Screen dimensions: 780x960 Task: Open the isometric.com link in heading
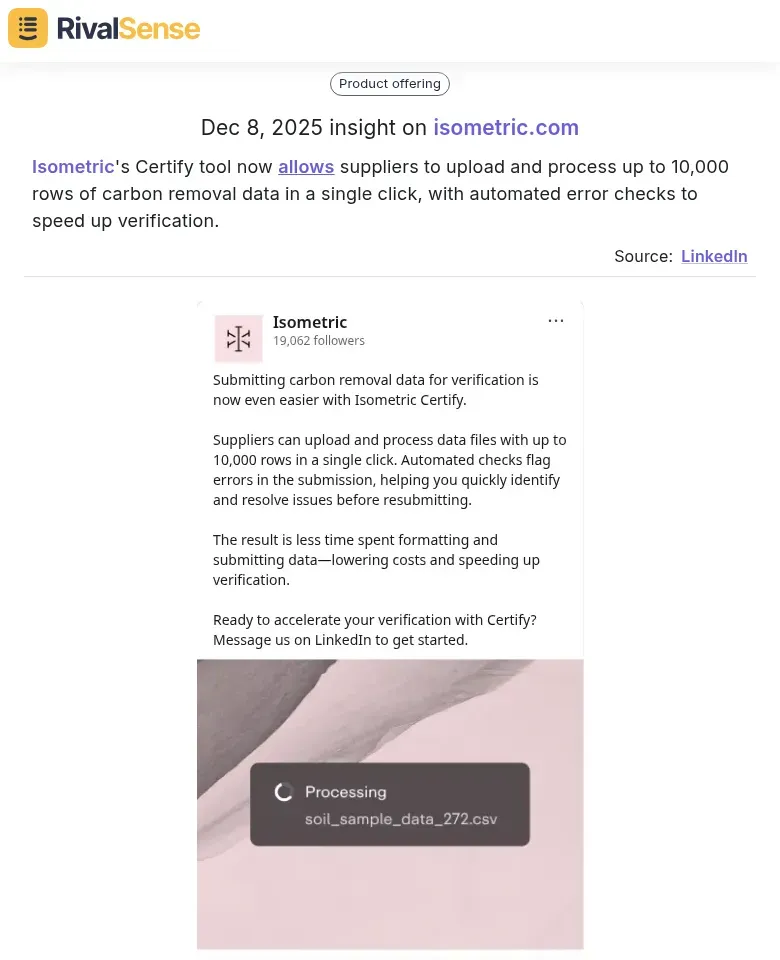click(x=506, y=128)
